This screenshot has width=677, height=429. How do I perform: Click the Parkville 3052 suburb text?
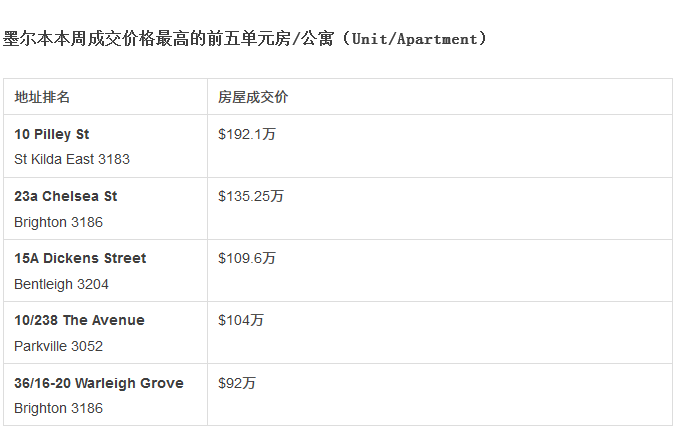(58, 346)
